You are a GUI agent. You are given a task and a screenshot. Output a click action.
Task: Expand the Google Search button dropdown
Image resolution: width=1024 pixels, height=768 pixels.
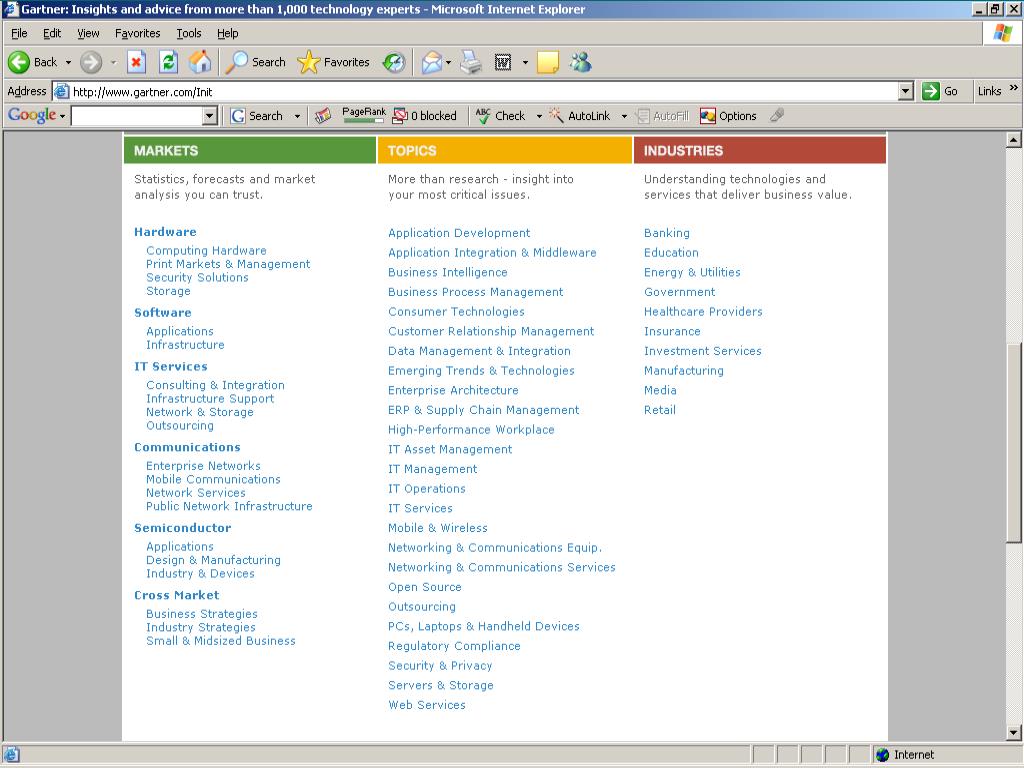click(297, 116)
